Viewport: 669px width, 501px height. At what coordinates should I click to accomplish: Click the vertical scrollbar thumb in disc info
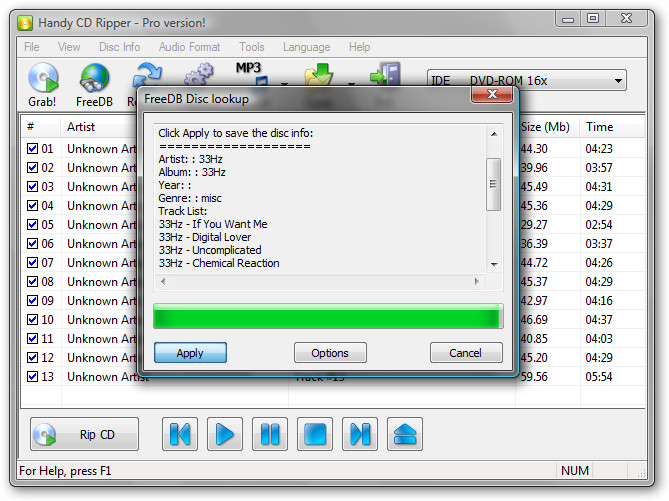494,184
